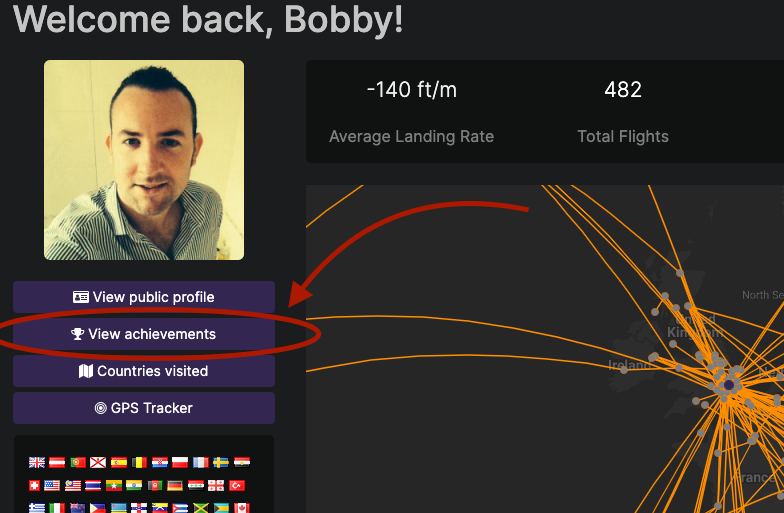Open the View public profile button

point(144,297)
